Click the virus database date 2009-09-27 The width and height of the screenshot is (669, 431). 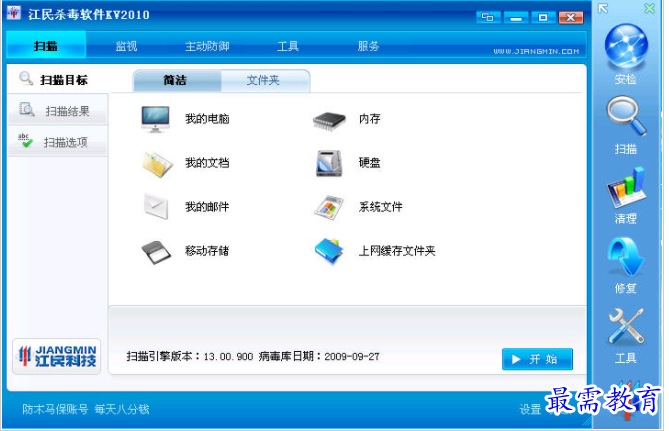point(352,357)
